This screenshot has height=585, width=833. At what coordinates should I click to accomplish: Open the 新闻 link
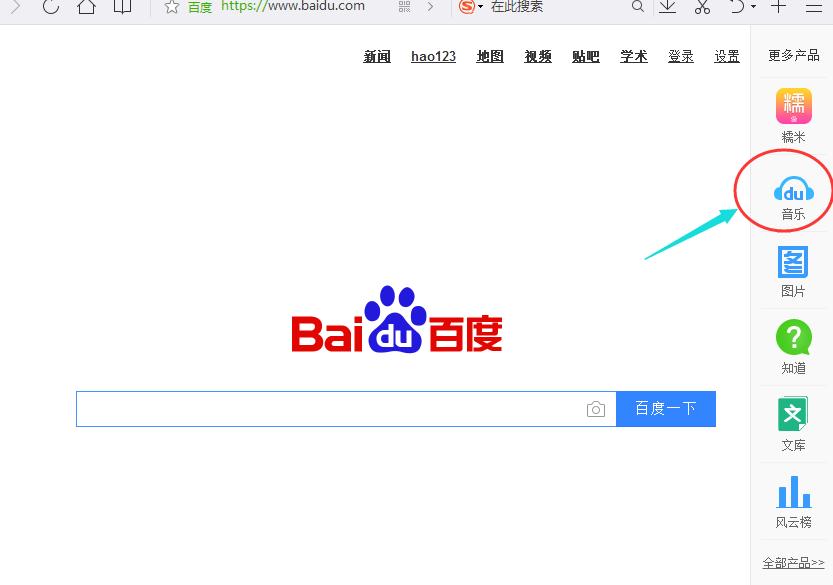tap(377, 56)
